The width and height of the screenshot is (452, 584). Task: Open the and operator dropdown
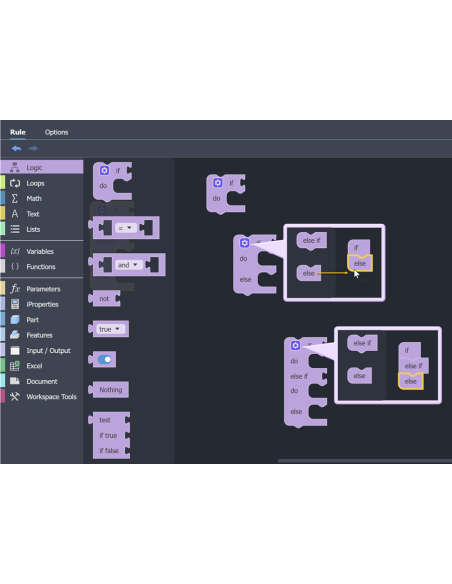pos(128,265)
